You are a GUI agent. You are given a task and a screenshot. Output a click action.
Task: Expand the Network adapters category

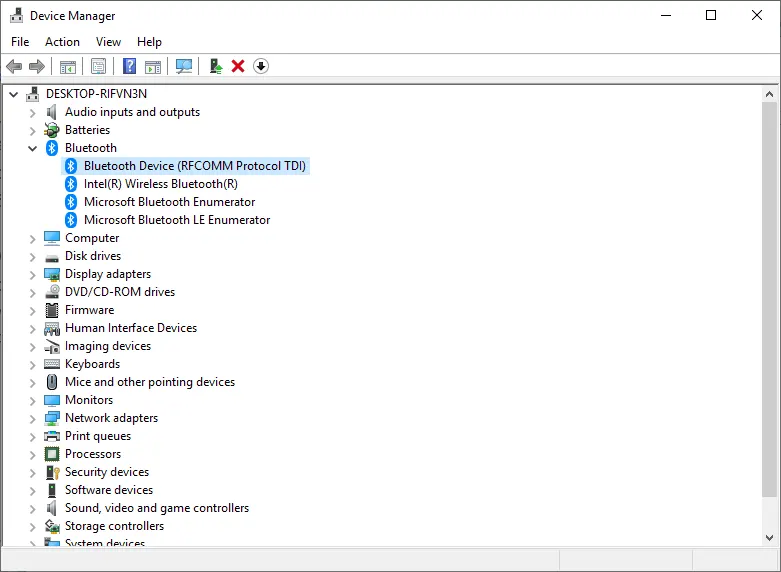32,418
